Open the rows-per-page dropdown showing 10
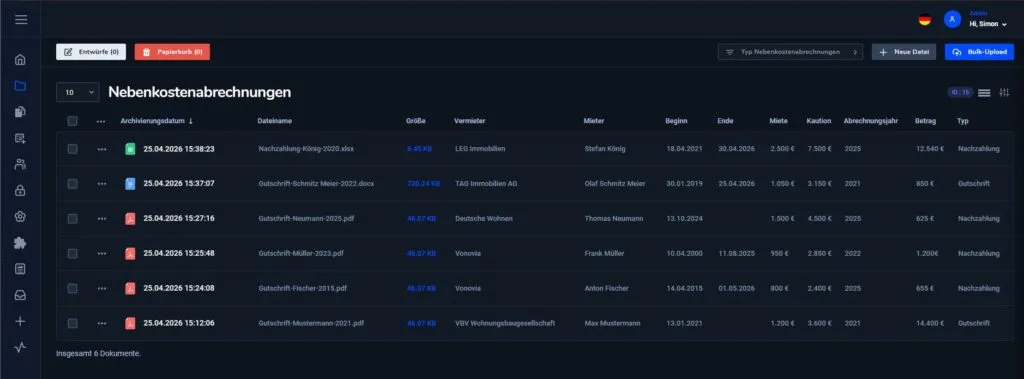The height and width of the screenshot is (379, 1024). pos(78,93)
